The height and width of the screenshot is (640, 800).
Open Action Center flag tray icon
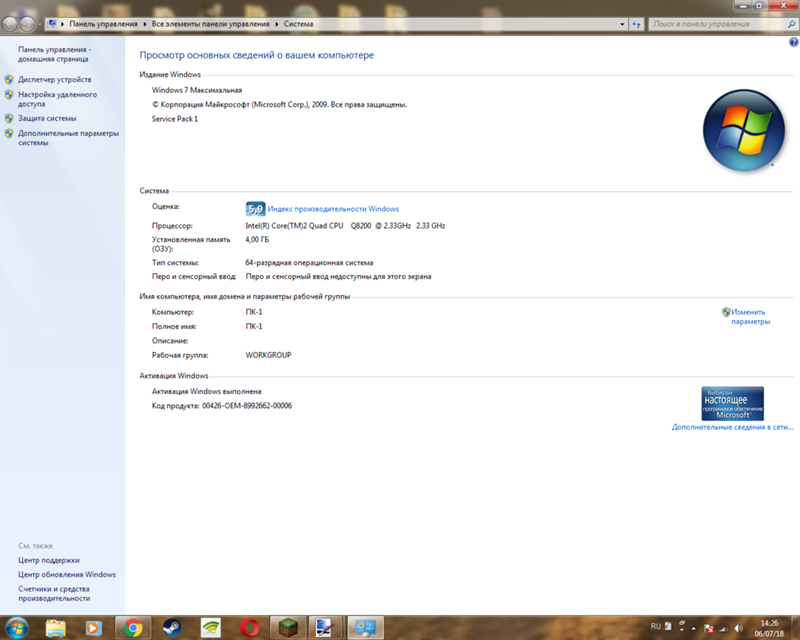[x=709, y=629]
